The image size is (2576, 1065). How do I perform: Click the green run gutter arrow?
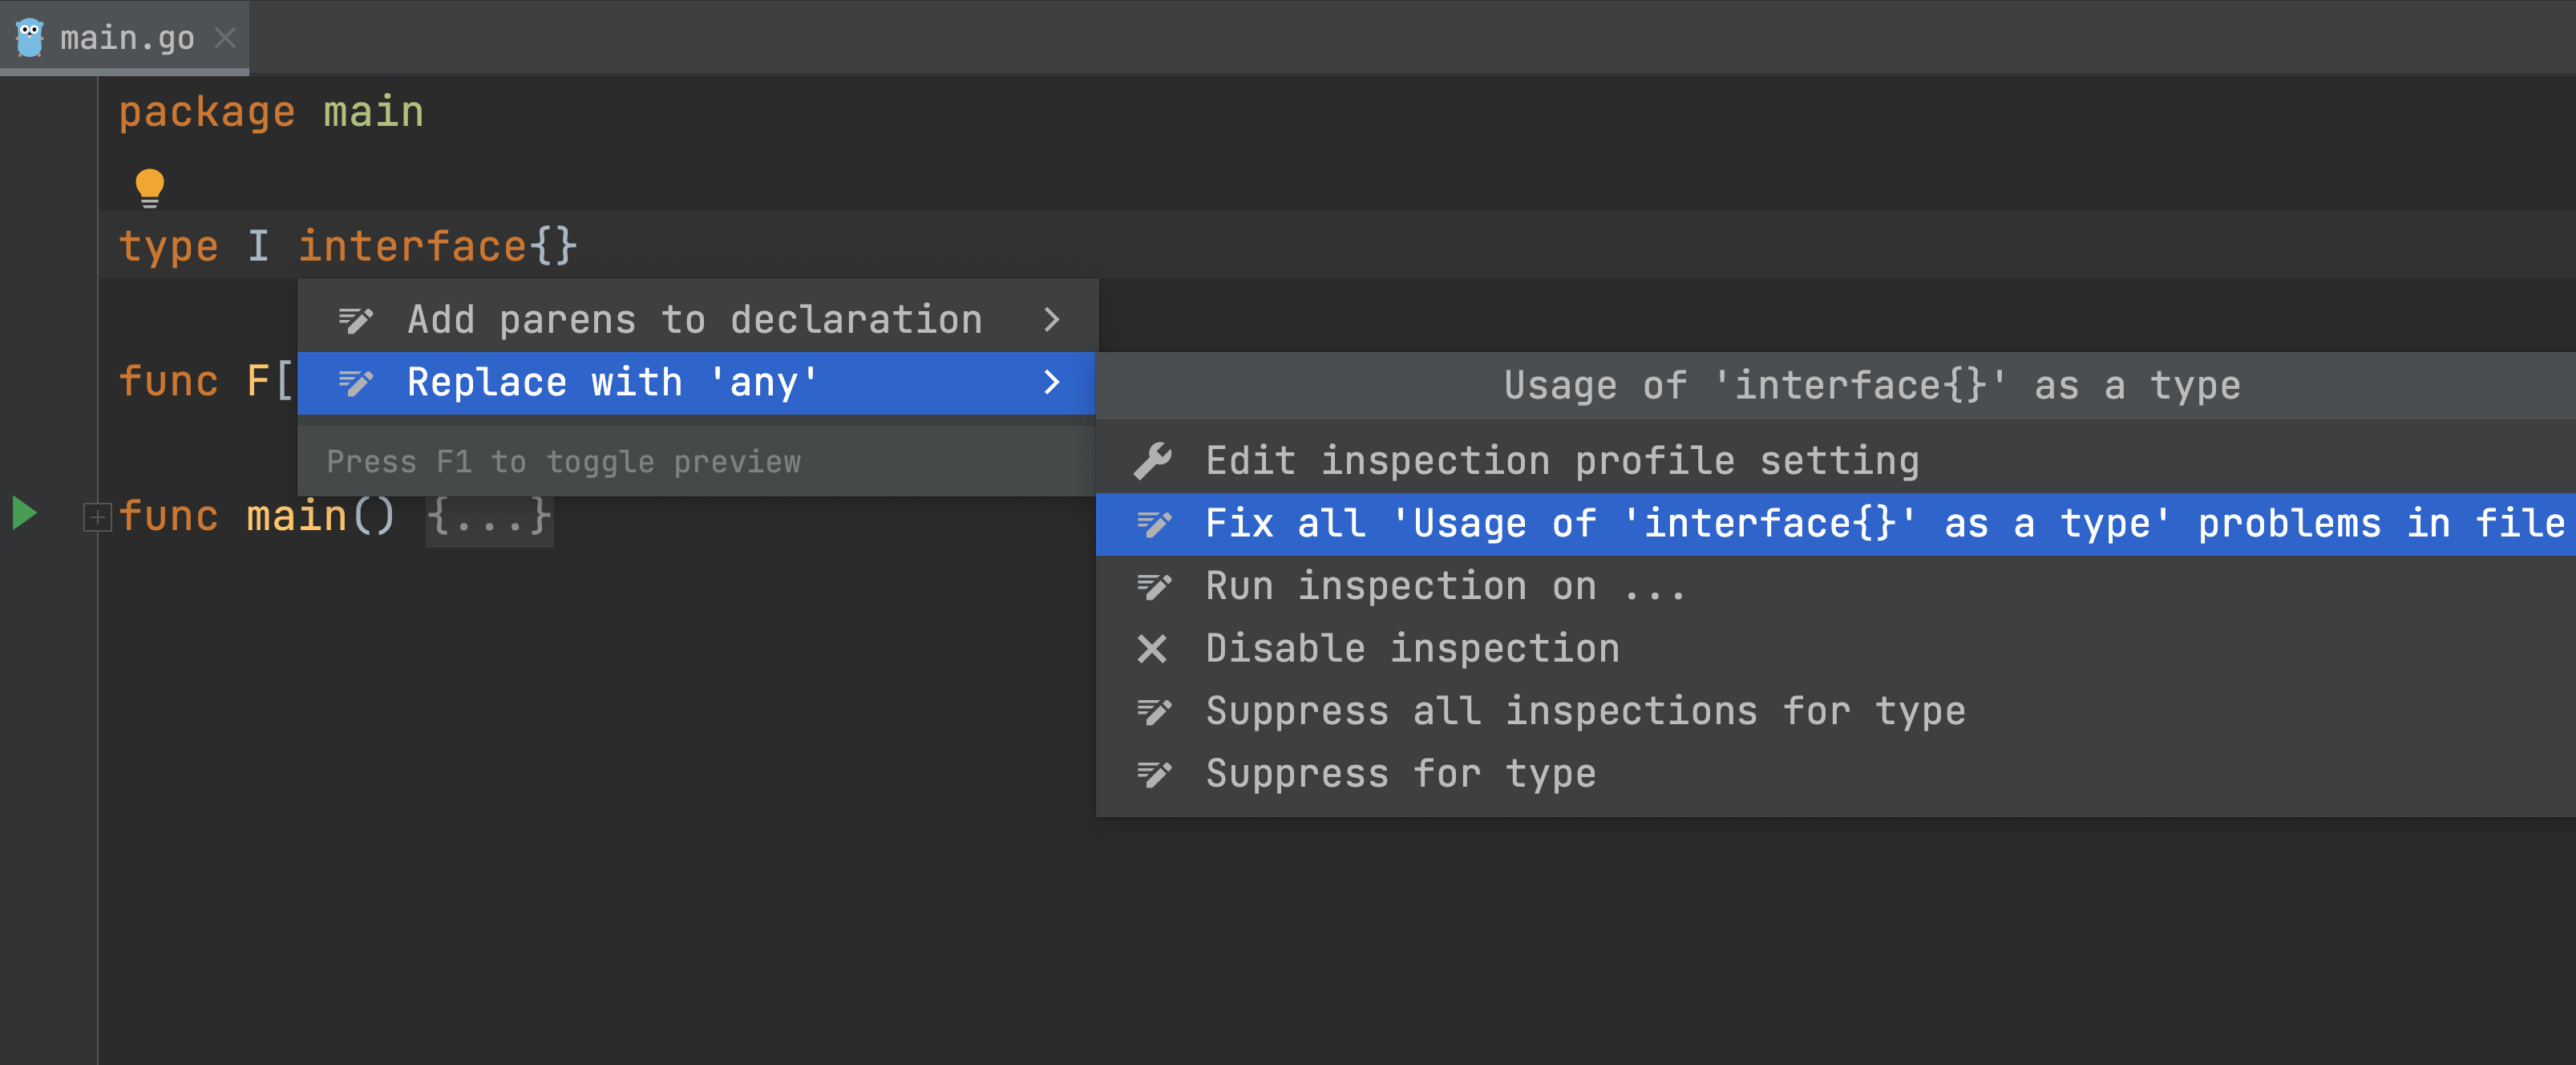(x=24, y=514)
